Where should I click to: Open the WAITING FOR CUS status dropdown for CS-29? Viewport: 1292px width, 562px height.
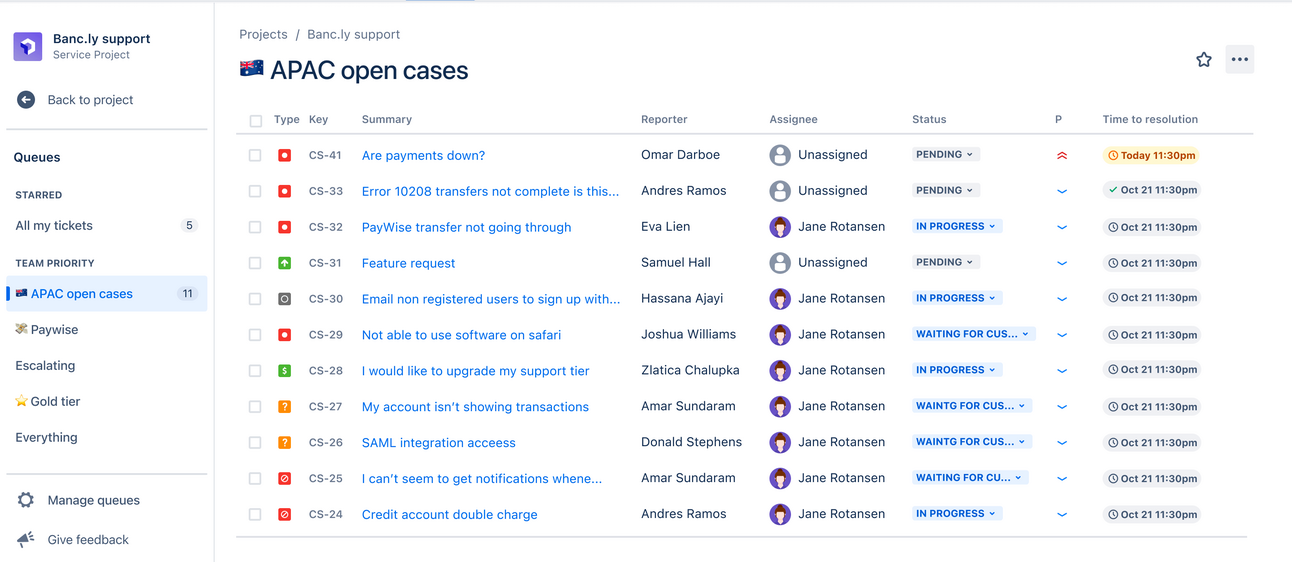click(973, 334)
